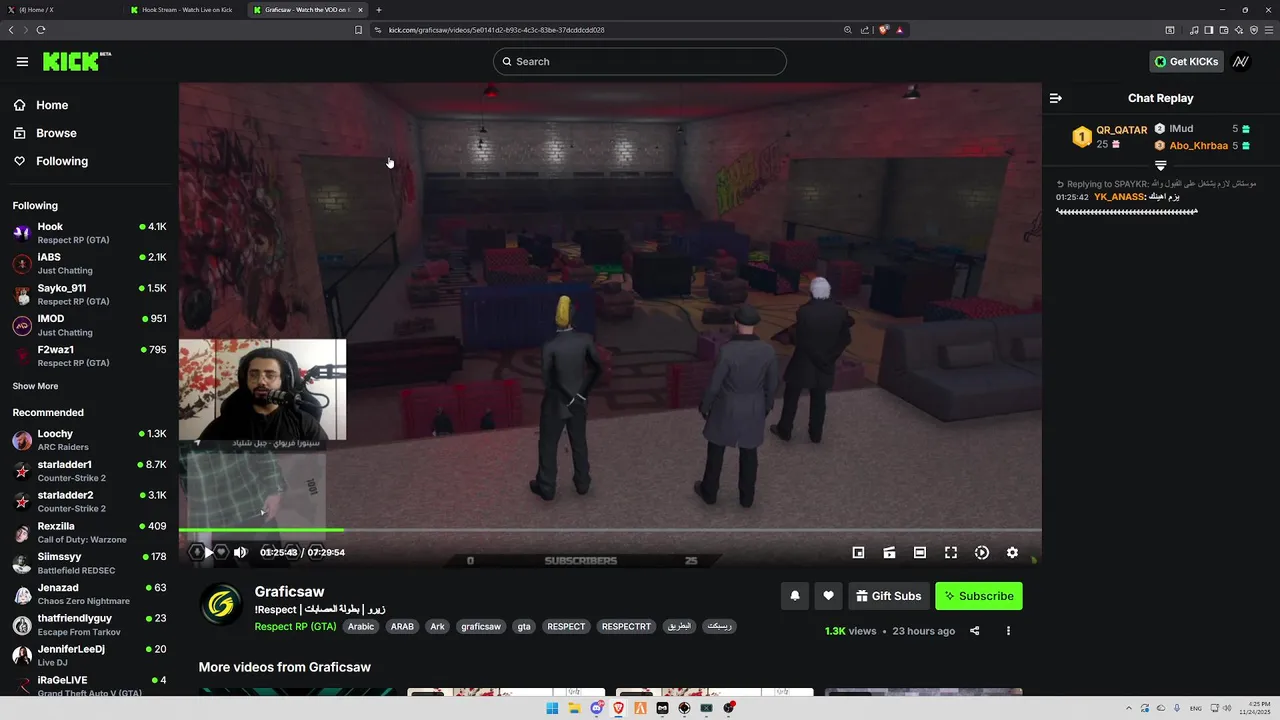Open starladder2 recommended channel
The height and width of the screenshot is (720, 1280).
tap(89, 502)
